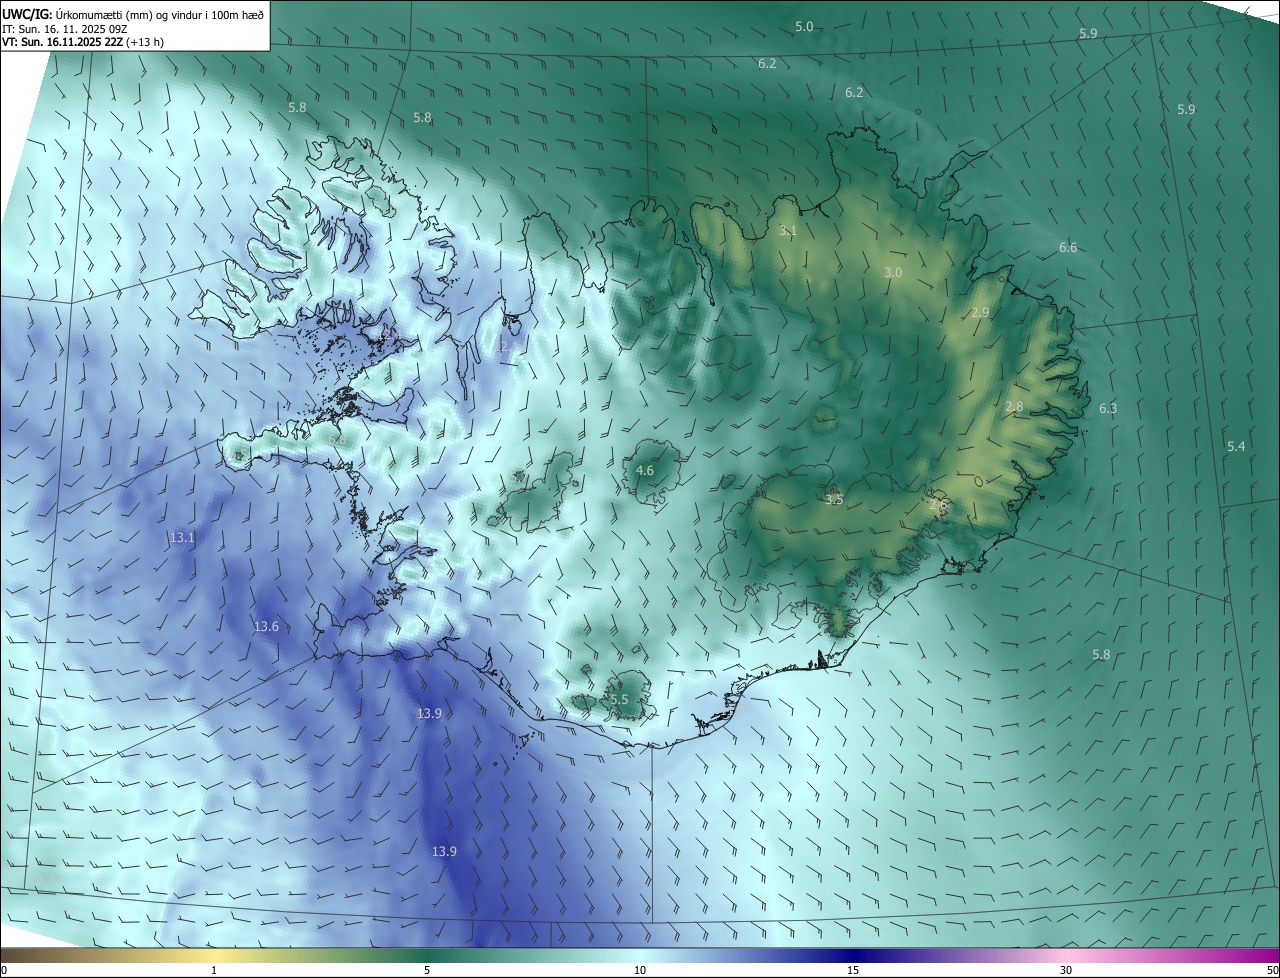The width and height of the screenshot is (1280, 978).
Task: Click the 5.0 value label on the map
Action: pyautogui.click(x=804, y=26)
